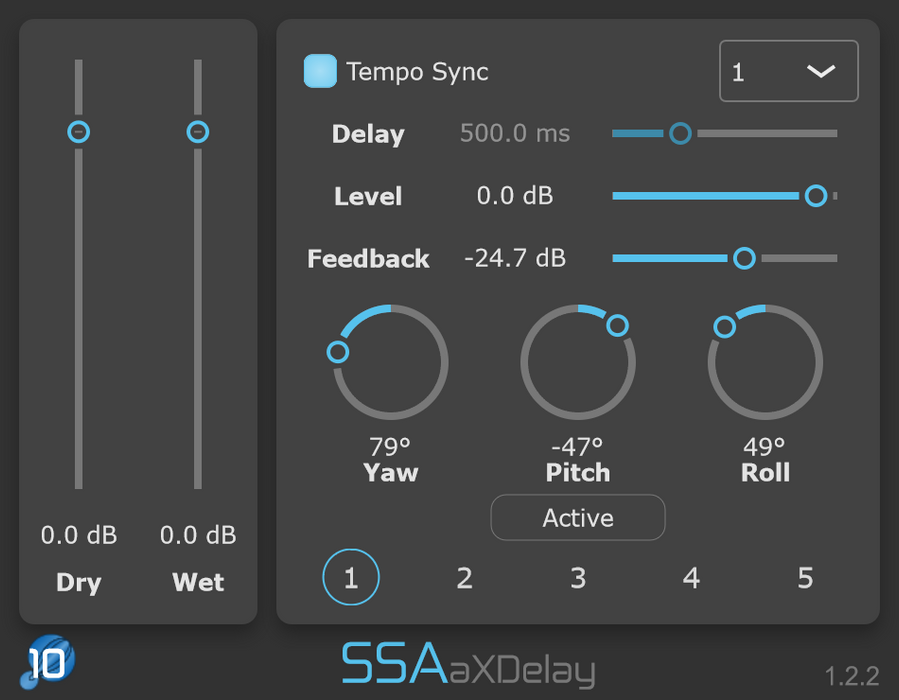Select delay tap 3

click(x=578, y=577)
